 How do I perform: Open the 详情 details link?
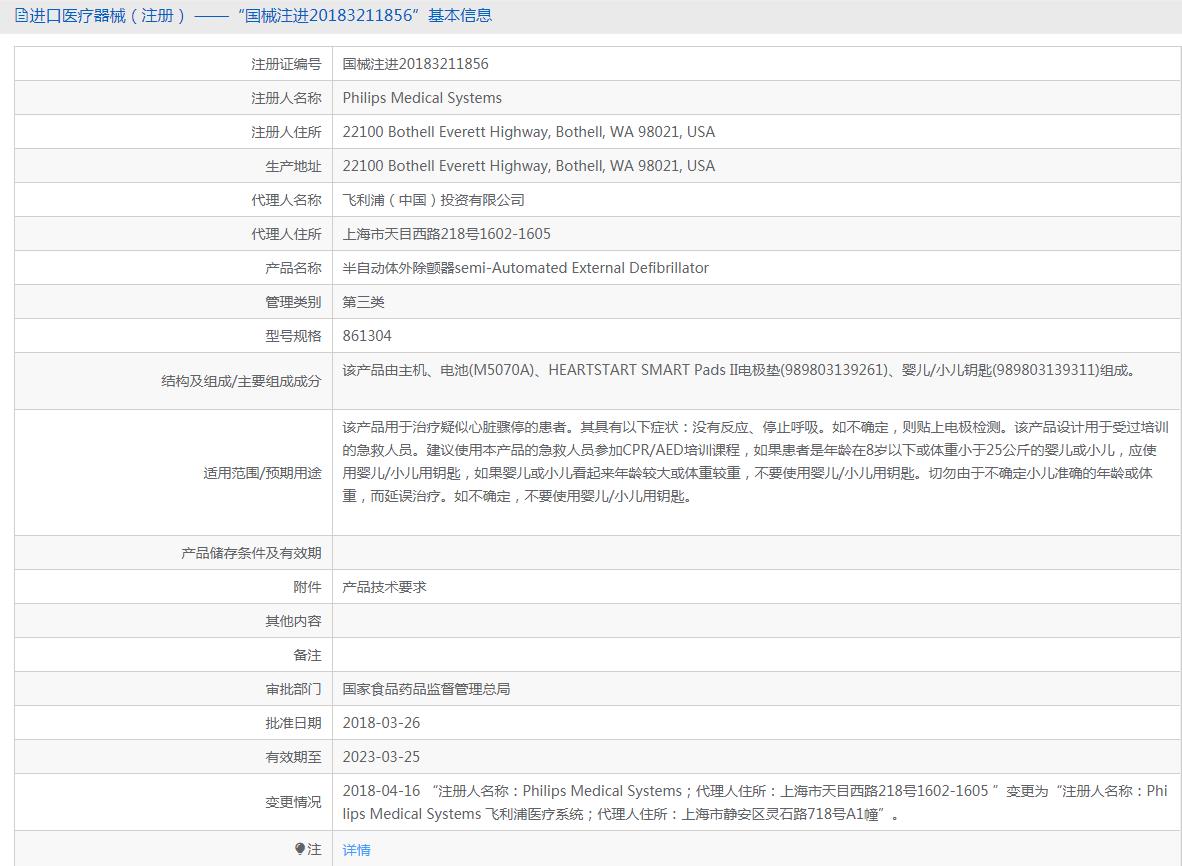(x=356, y=849)
